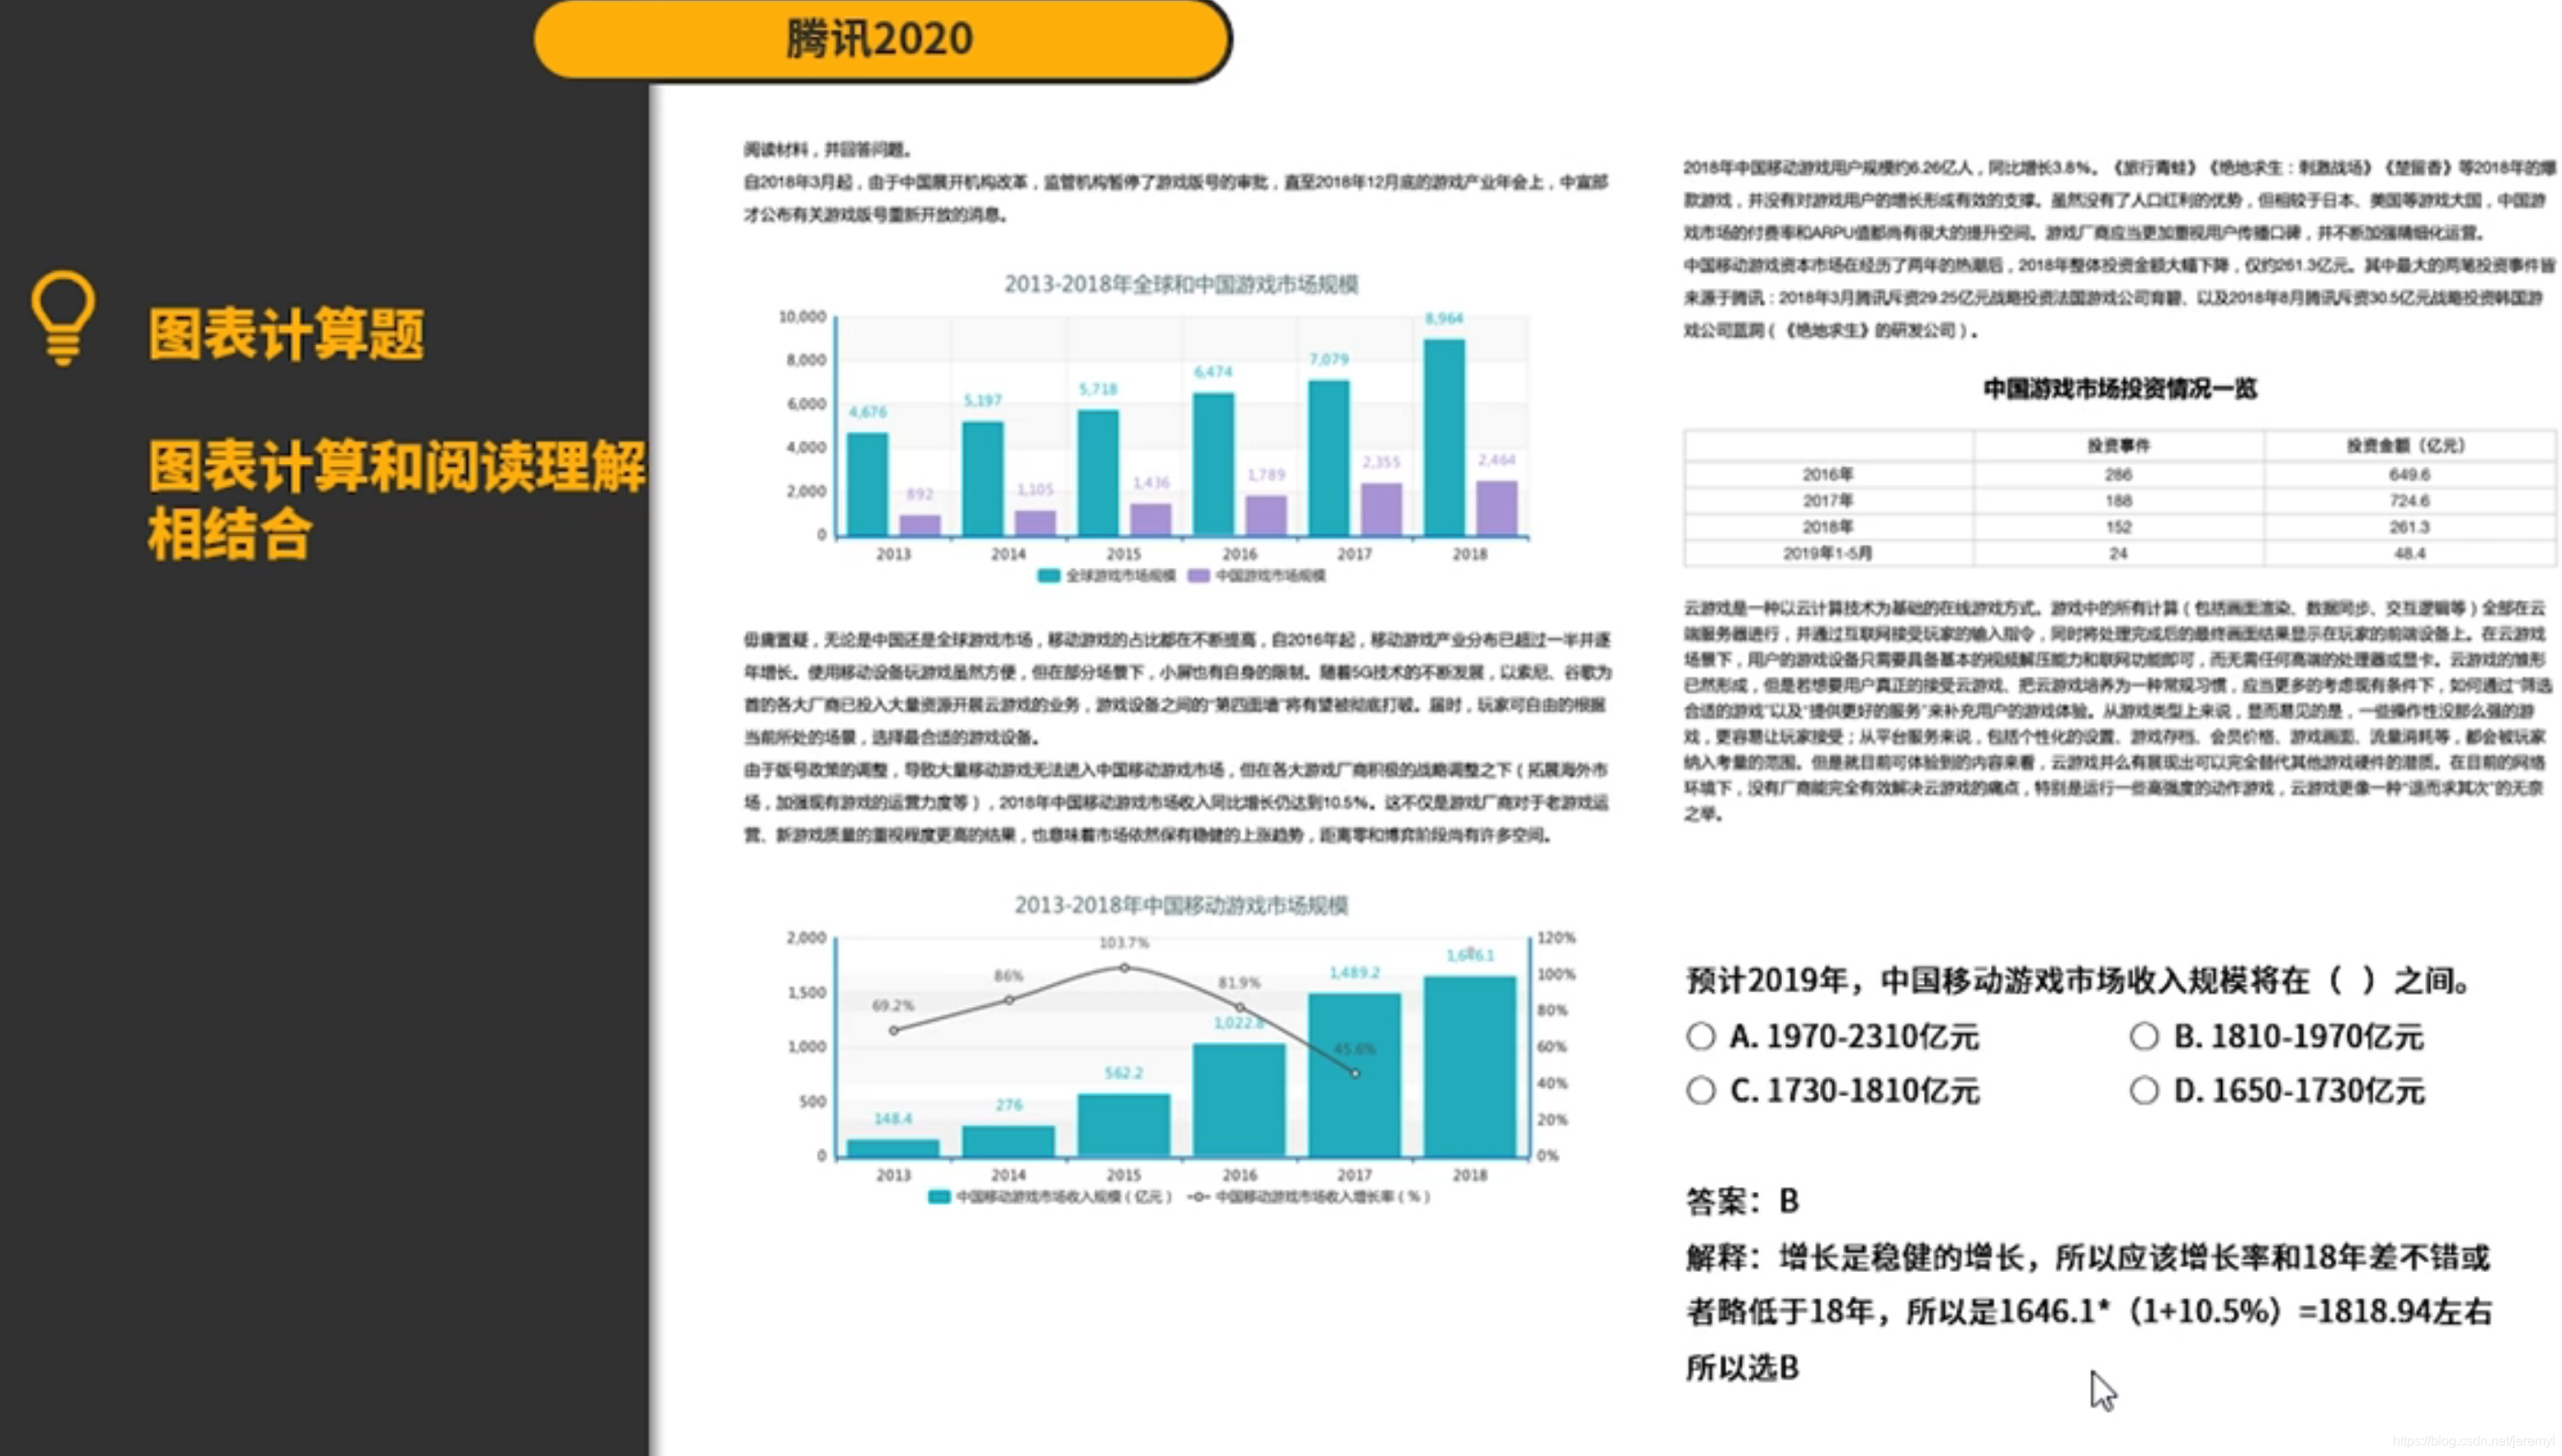This screenshot has height=1456, width=2562.
Task: Select radio option B. 1810-1970亿元
Action: pyautogui.click(x=2143, y=1036)
